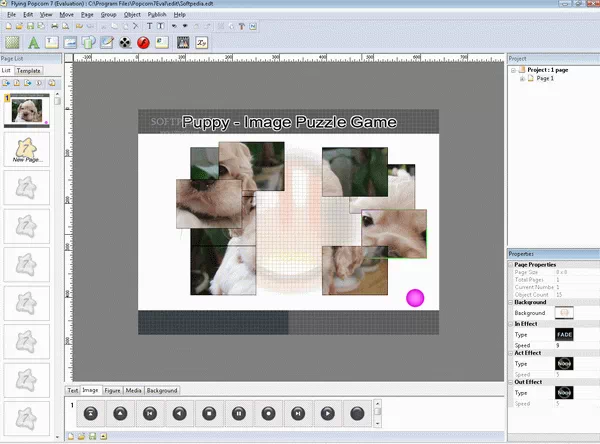Click the grid pattern tool icon
600x444 pixels.
click(x=12, y=42)
